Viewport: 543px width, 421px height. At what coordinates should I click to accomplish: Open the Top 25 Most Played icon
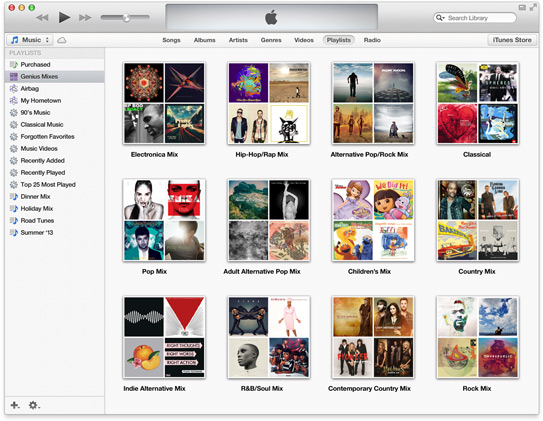[14, 185]
